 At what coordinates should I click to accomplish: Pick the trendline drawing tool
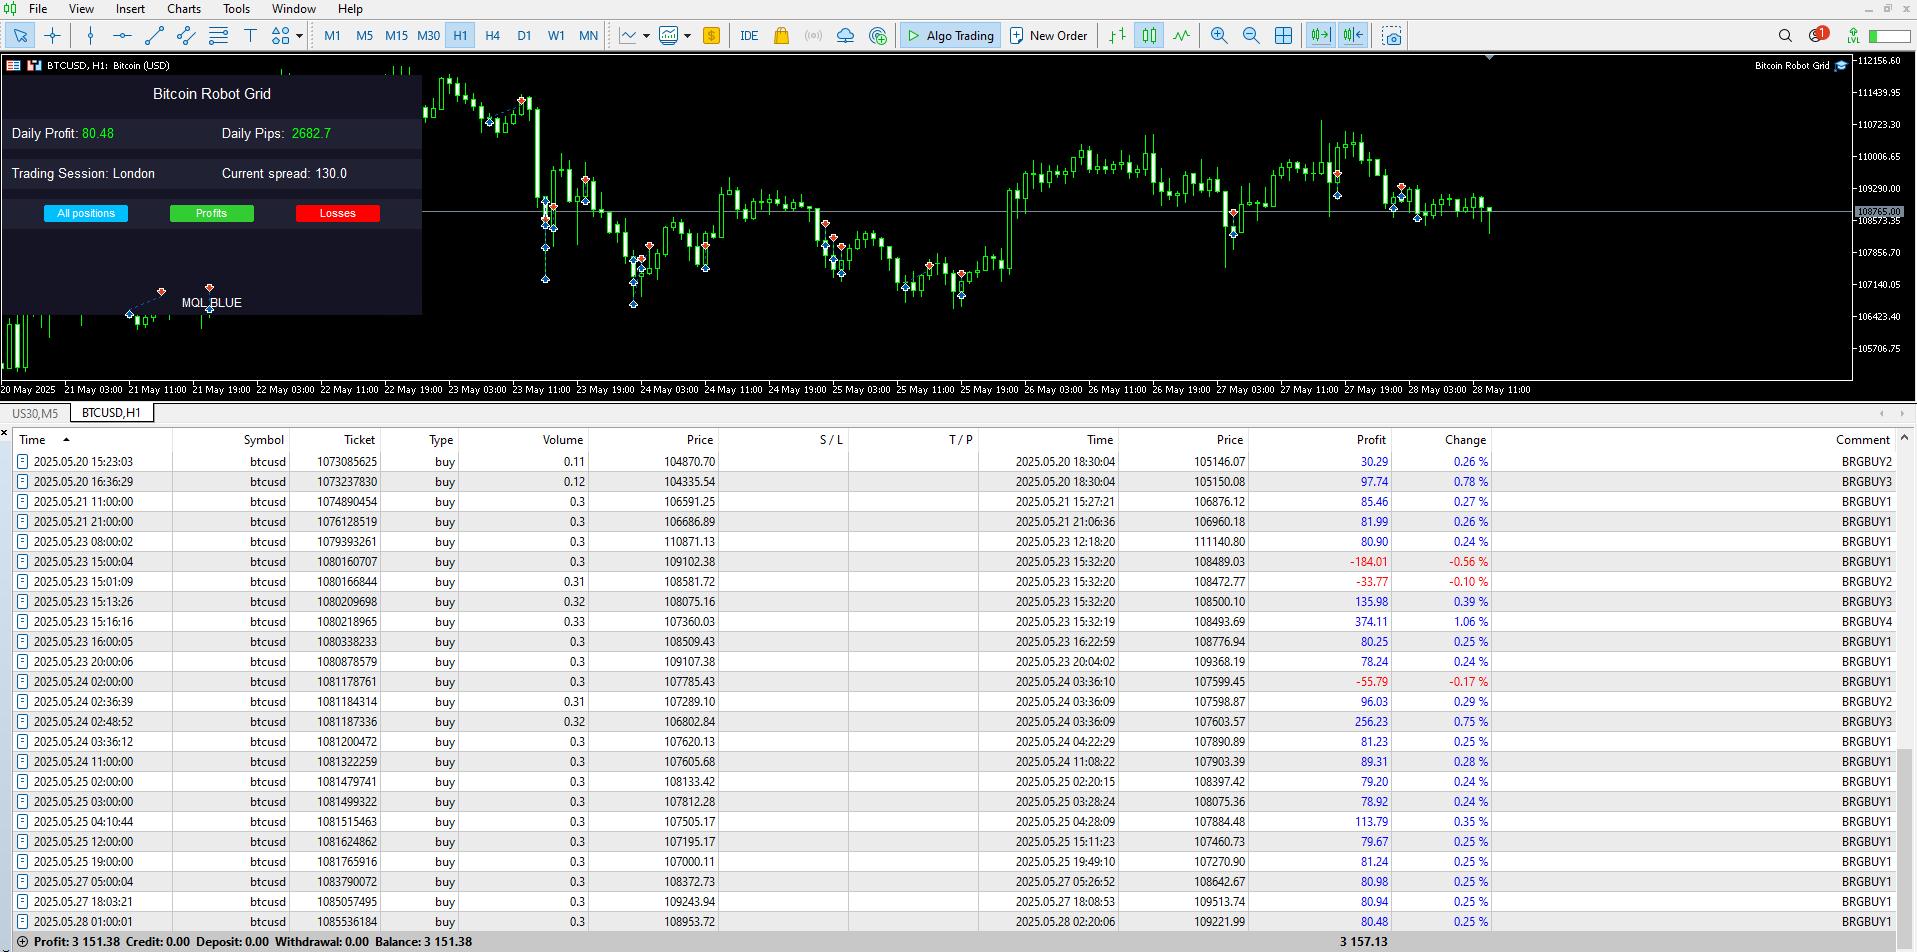154,36
